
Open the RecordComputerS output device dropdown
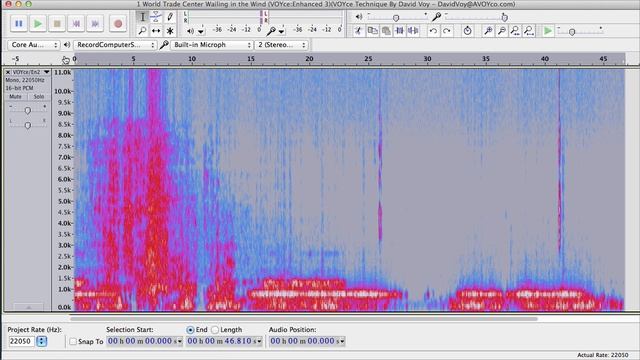[x=115, y=45]
